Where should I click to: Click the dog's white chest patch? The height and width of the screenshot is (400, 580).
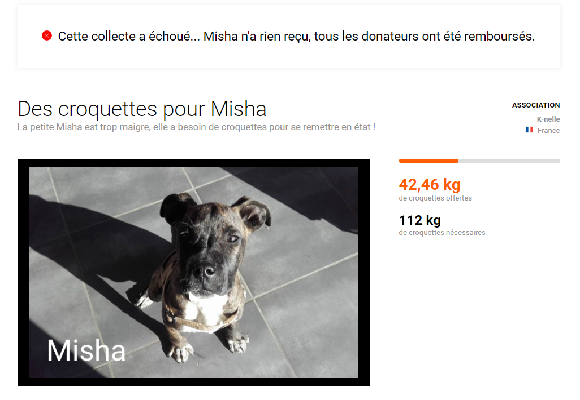205,309
